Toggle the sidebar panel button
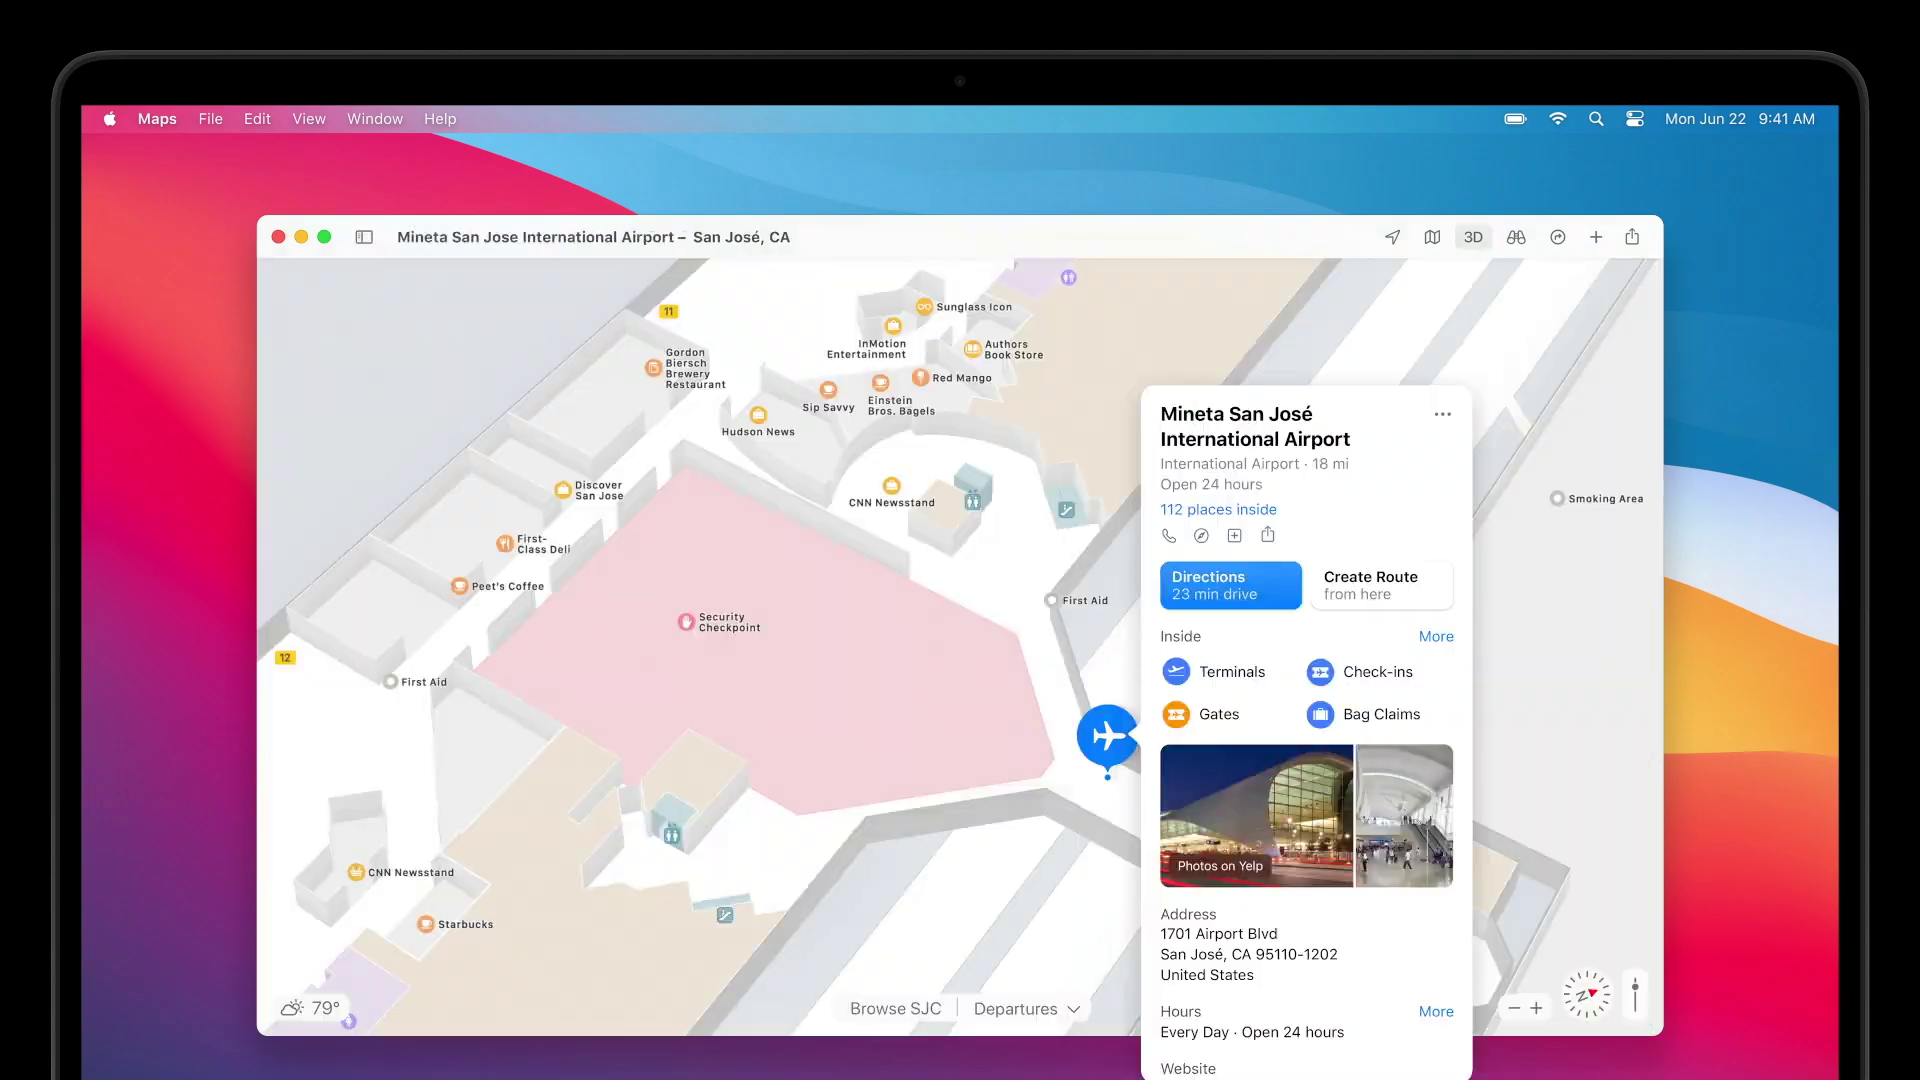The image size is (1920, 1080). 364,237
